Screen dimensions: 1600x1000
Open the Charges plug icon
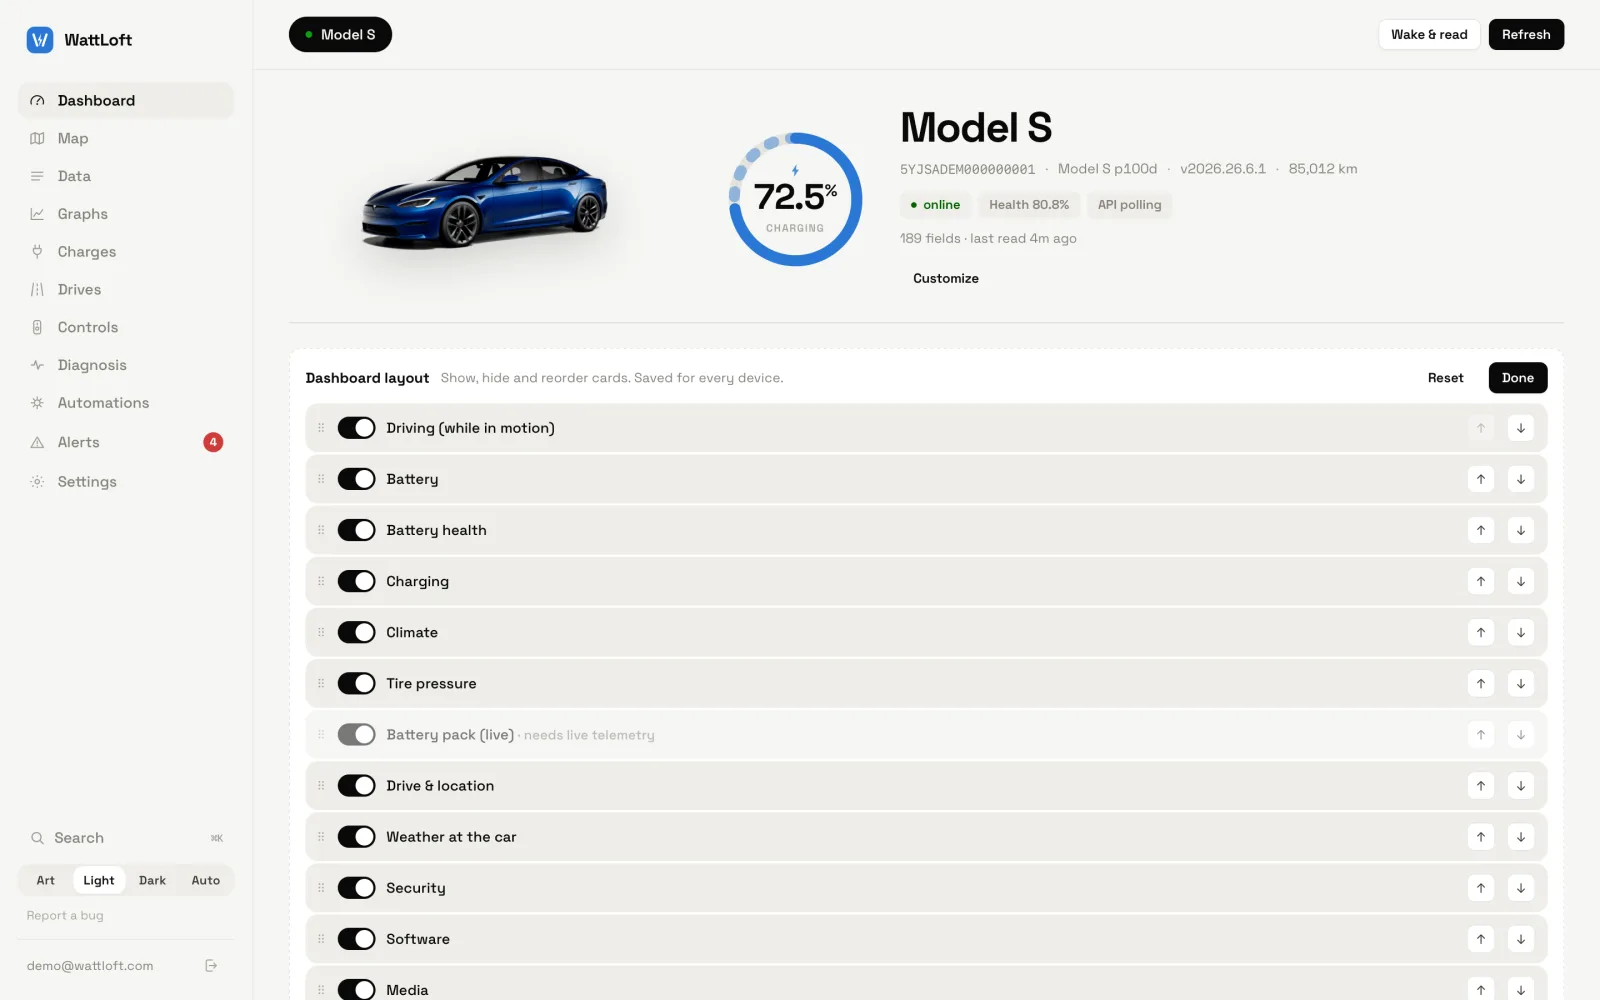click(37, 252)
